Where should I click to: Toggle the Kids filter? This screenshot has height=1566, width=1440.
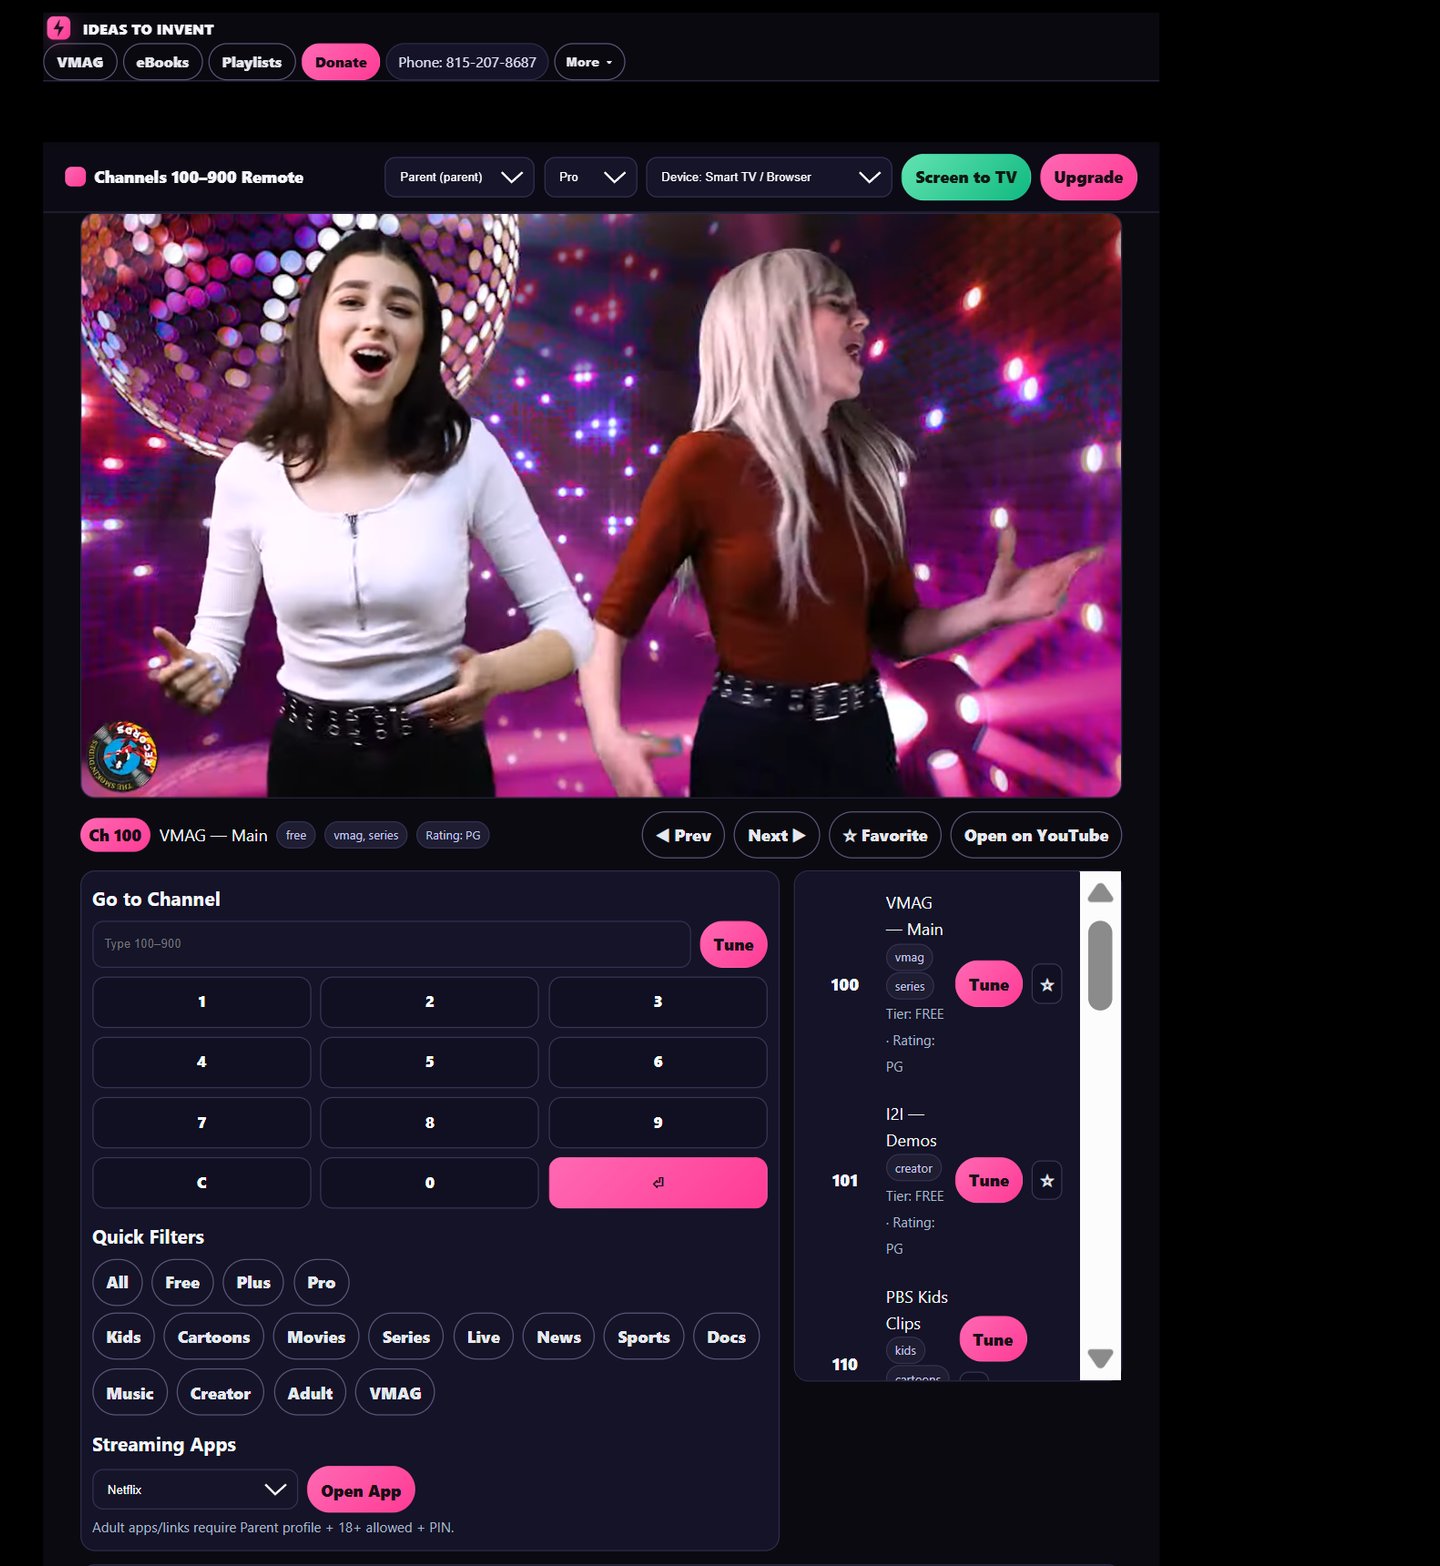point(123,1337)
